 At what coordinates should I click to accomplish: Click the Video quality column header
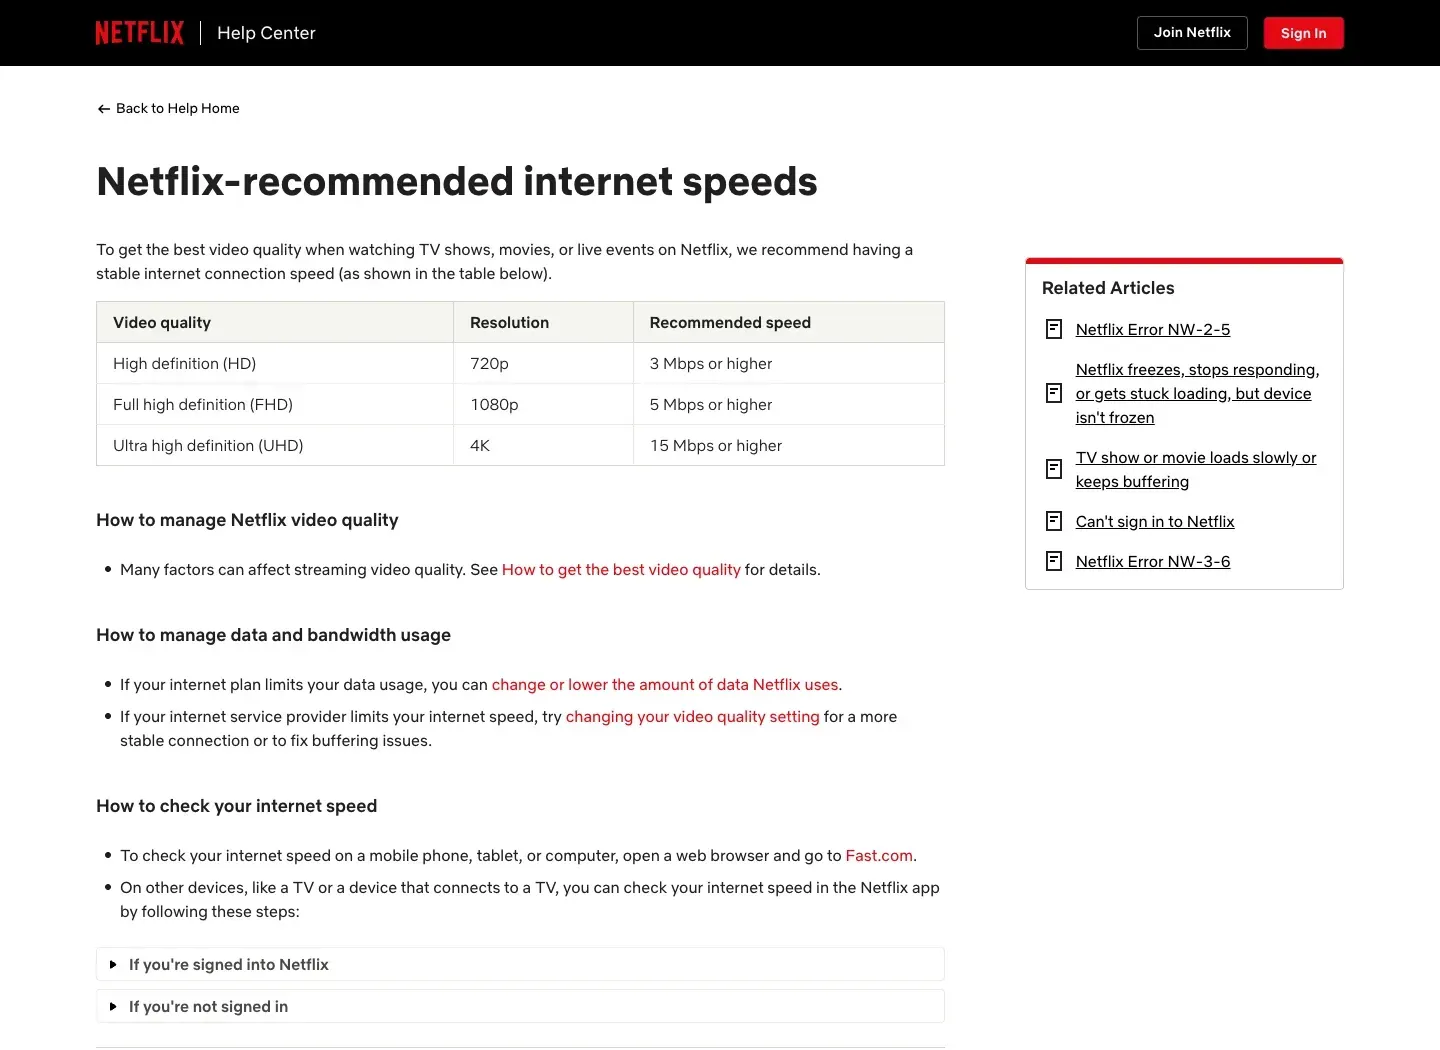click(x=275, y=322)
